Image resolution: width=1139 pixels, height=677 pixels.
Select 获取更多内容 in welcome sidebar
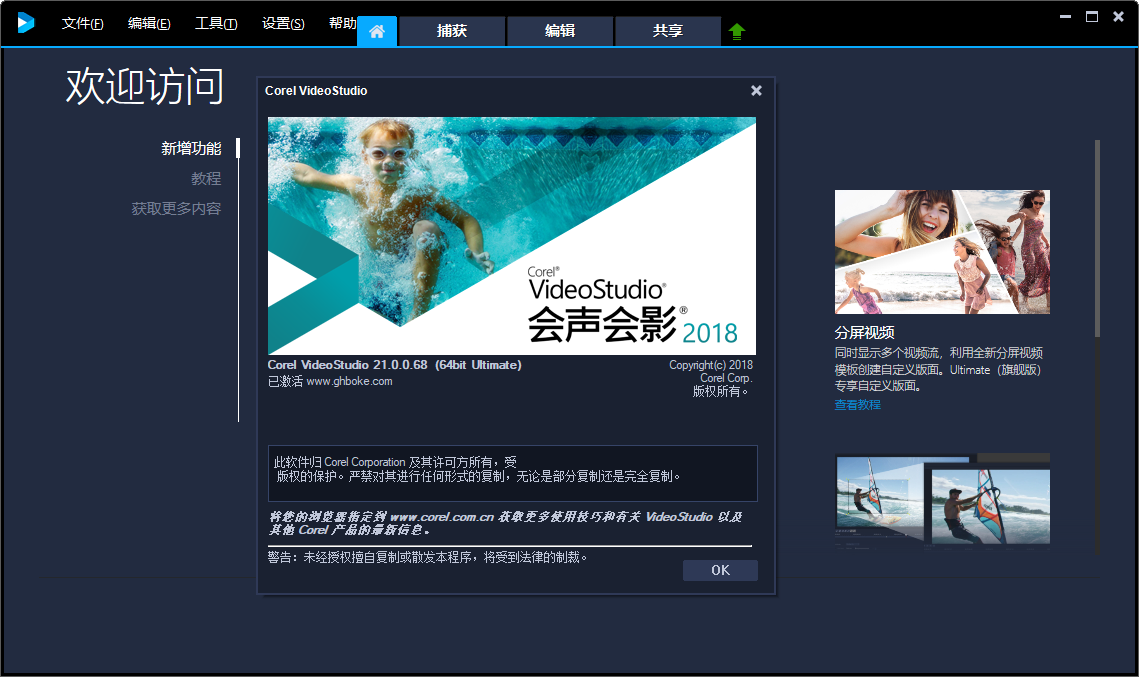point(177,208)
